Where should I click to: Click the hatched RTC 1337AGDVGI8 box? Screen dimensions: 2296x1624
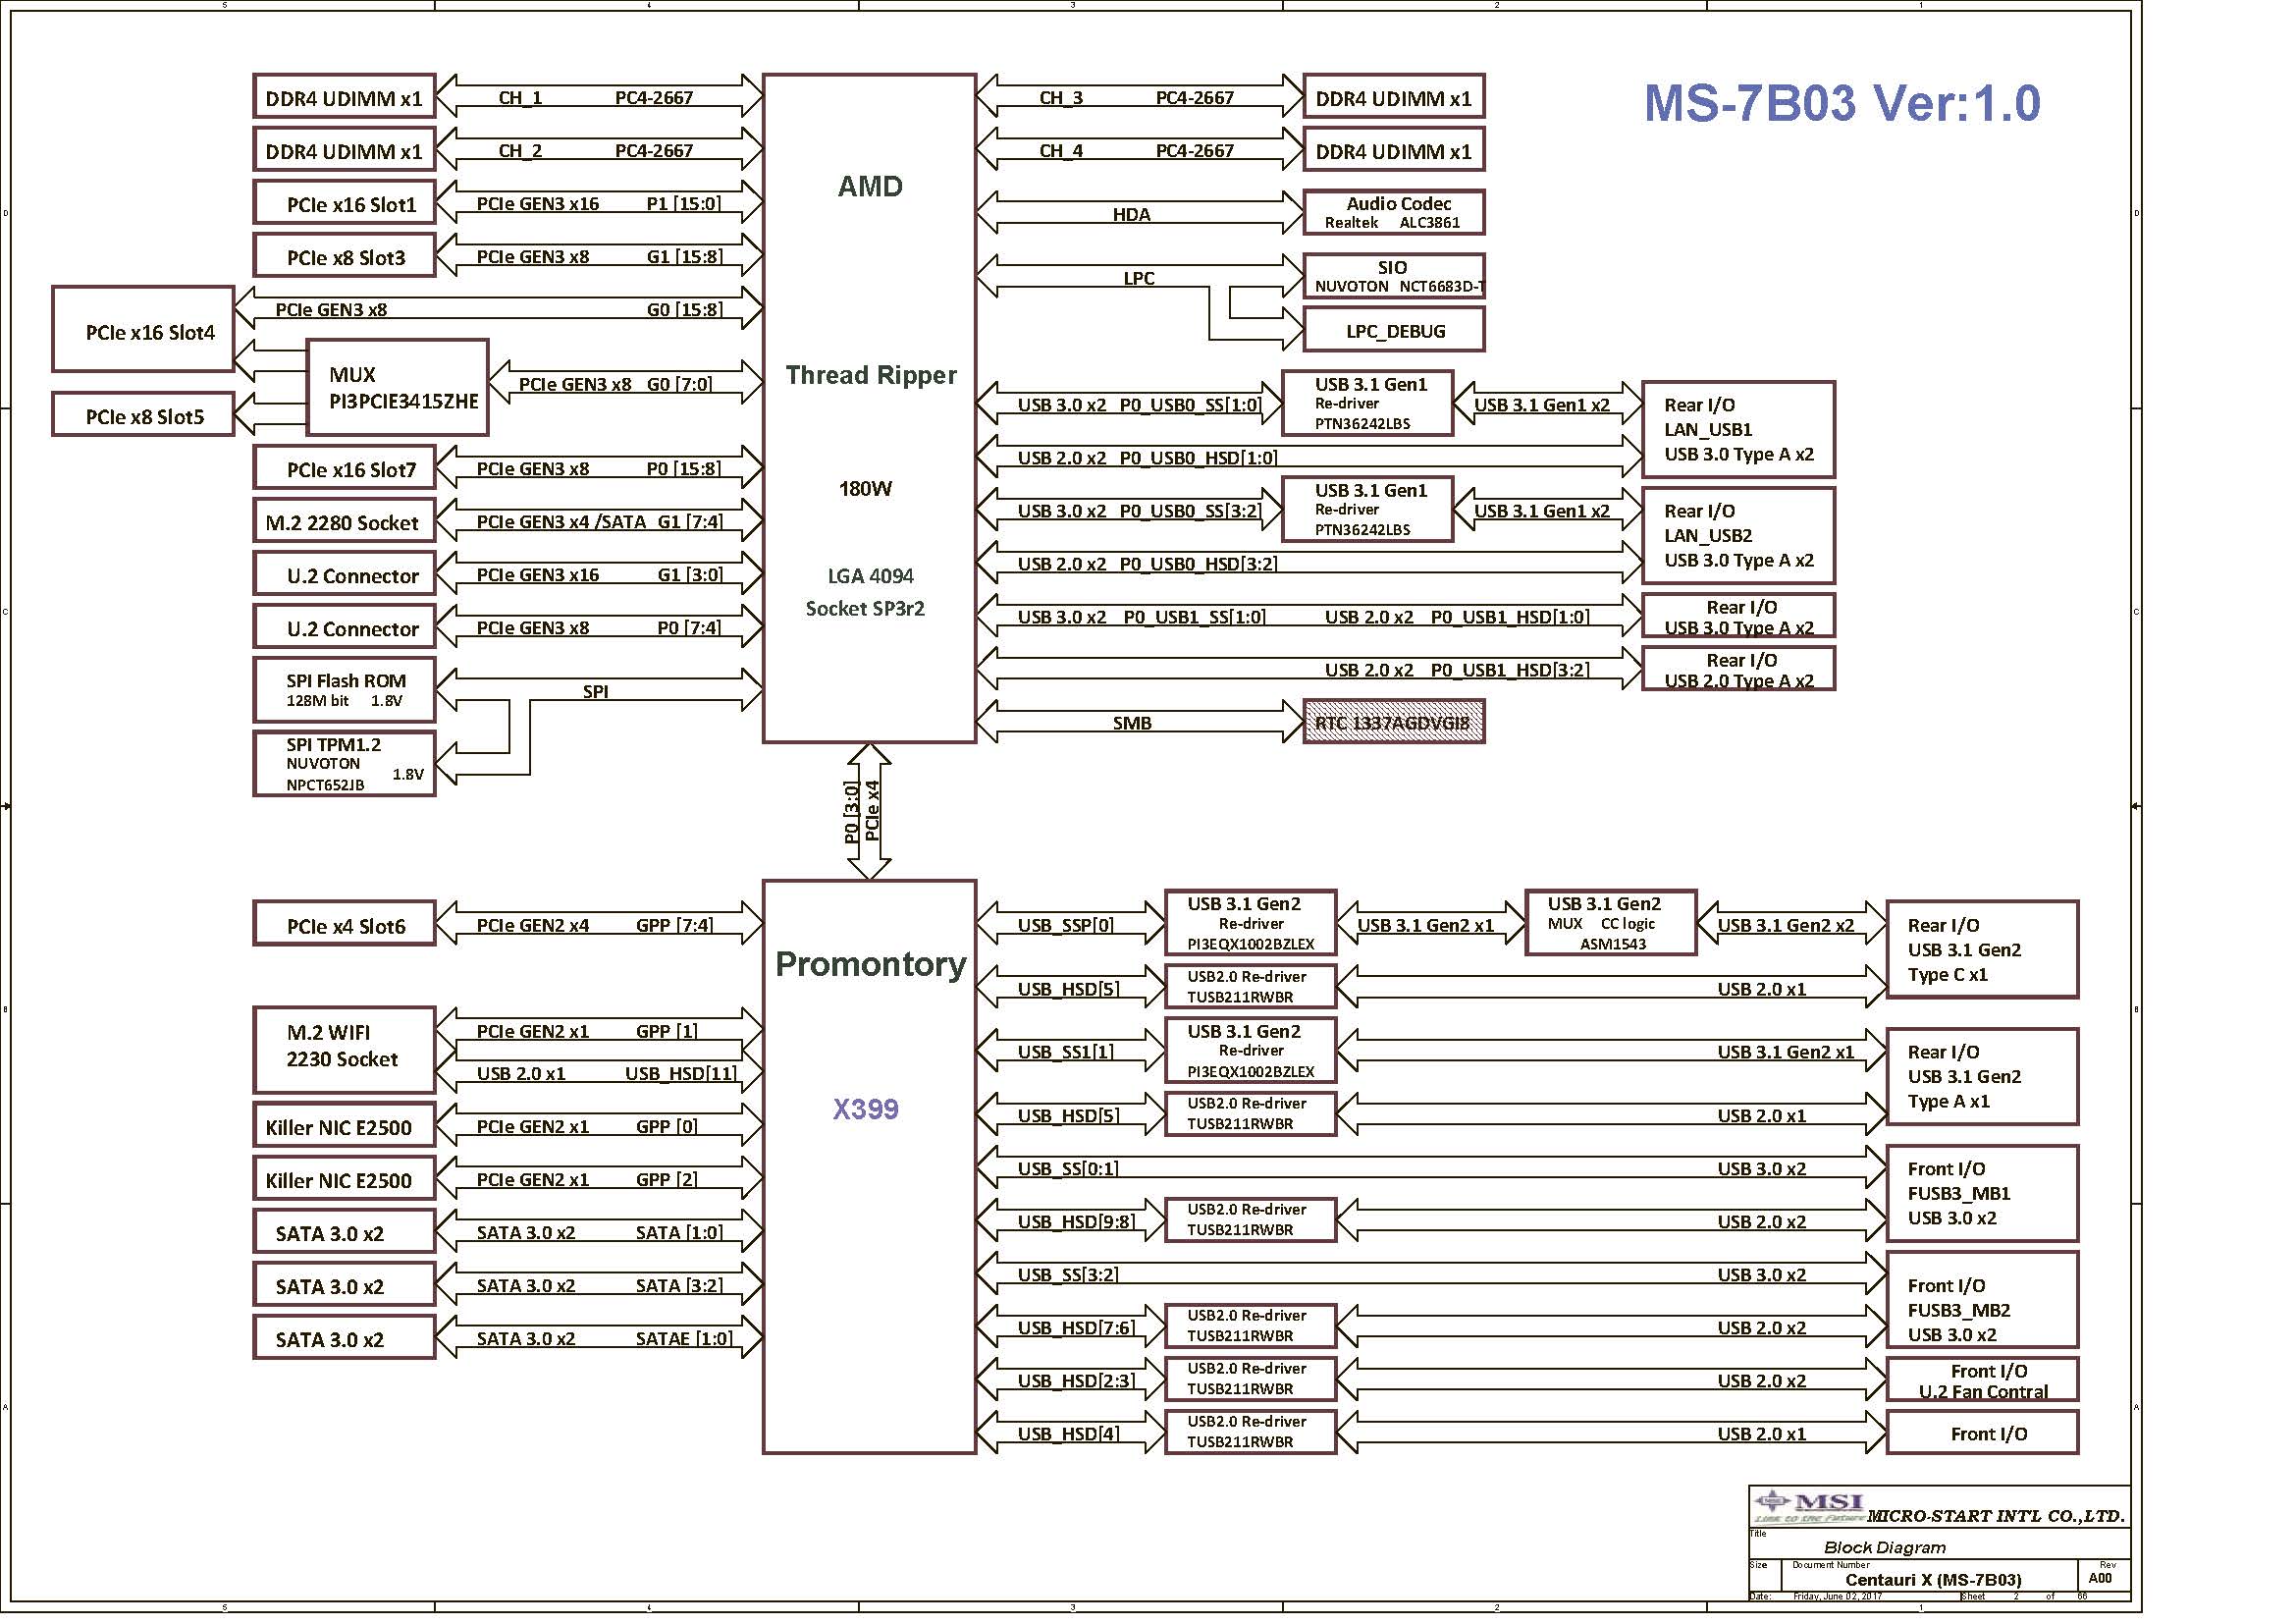click(x=1393, y=723)
